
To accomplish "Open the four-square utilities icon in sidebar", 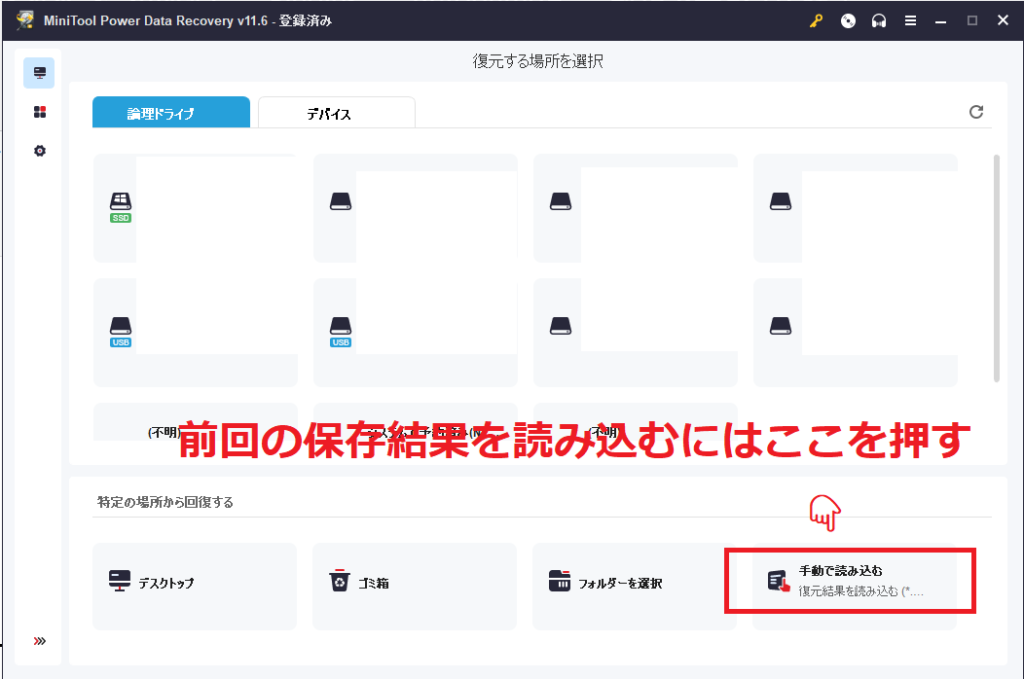I will 40,112.
